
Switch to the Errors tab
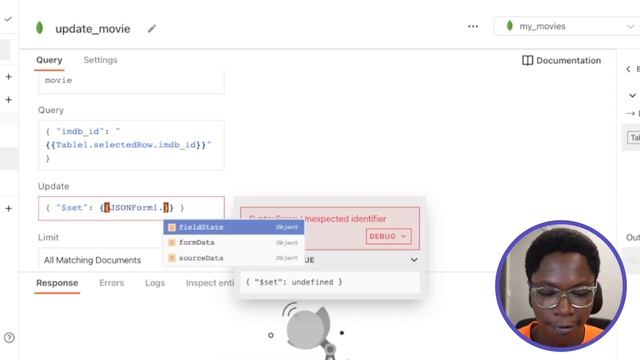[111, 283]
